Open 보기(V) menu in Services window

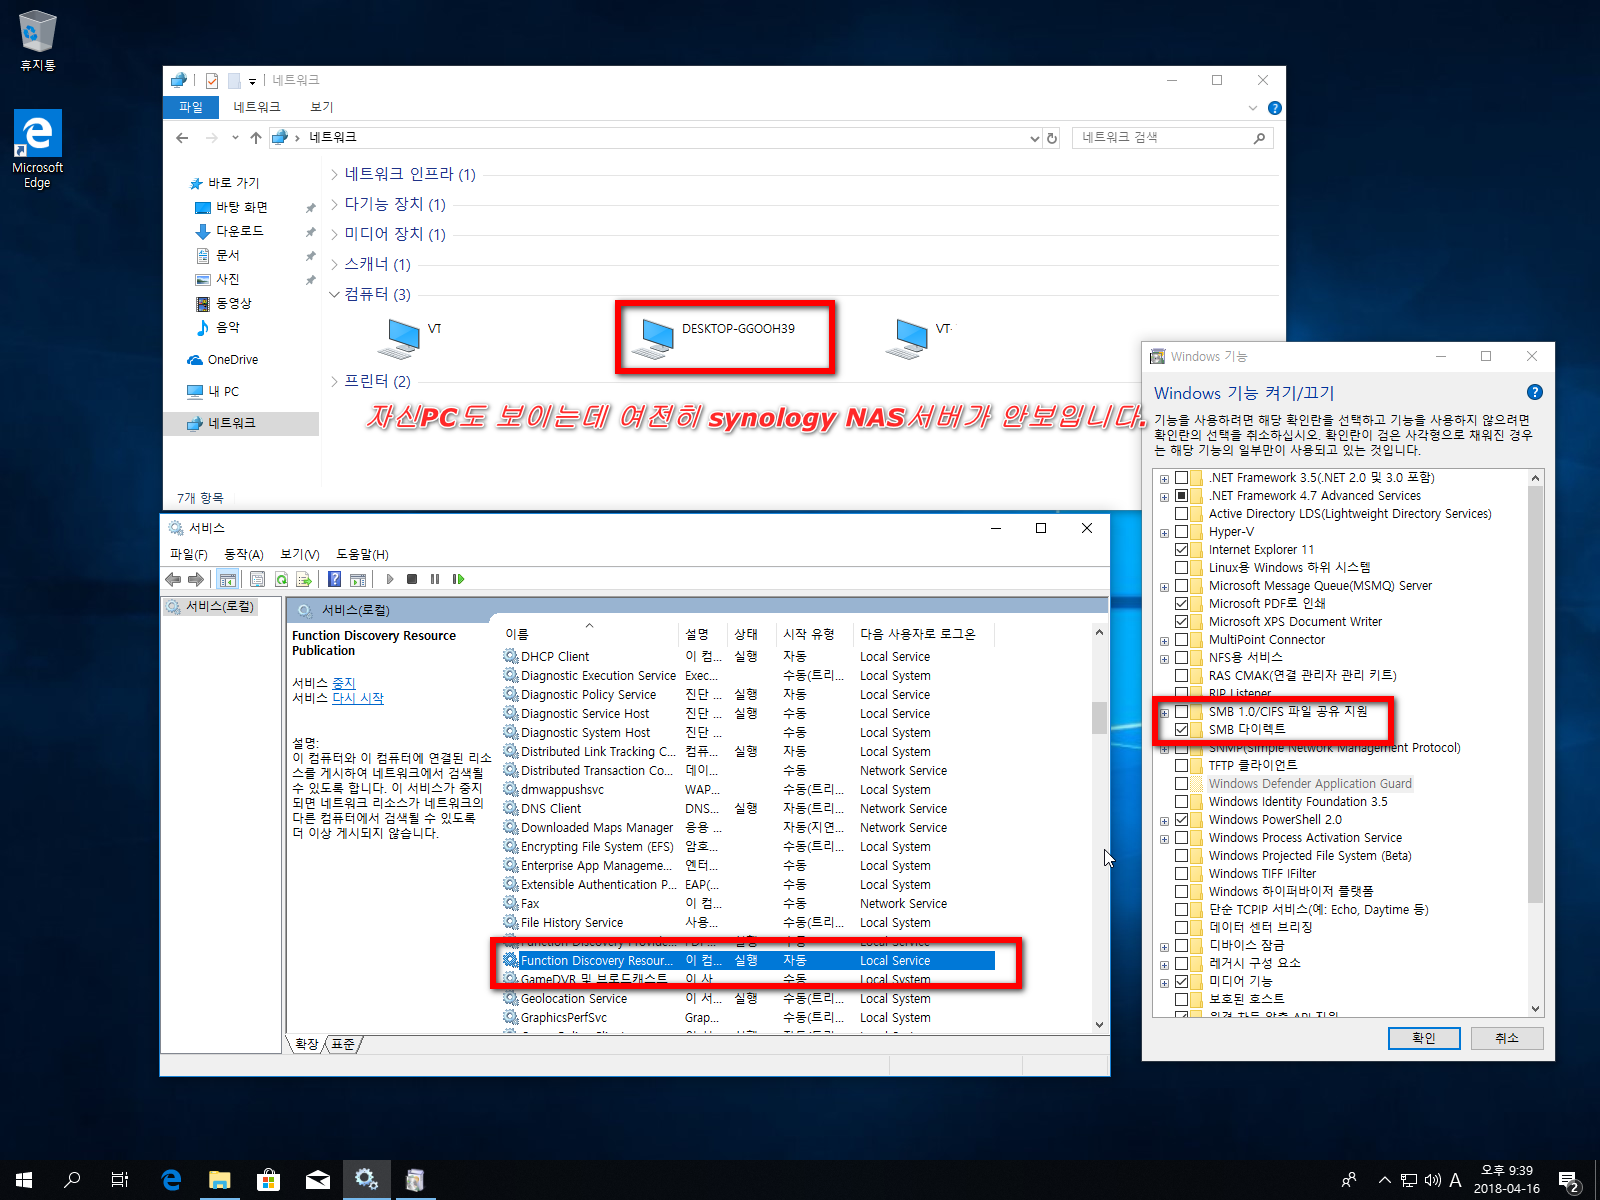[x=299, y=554]
